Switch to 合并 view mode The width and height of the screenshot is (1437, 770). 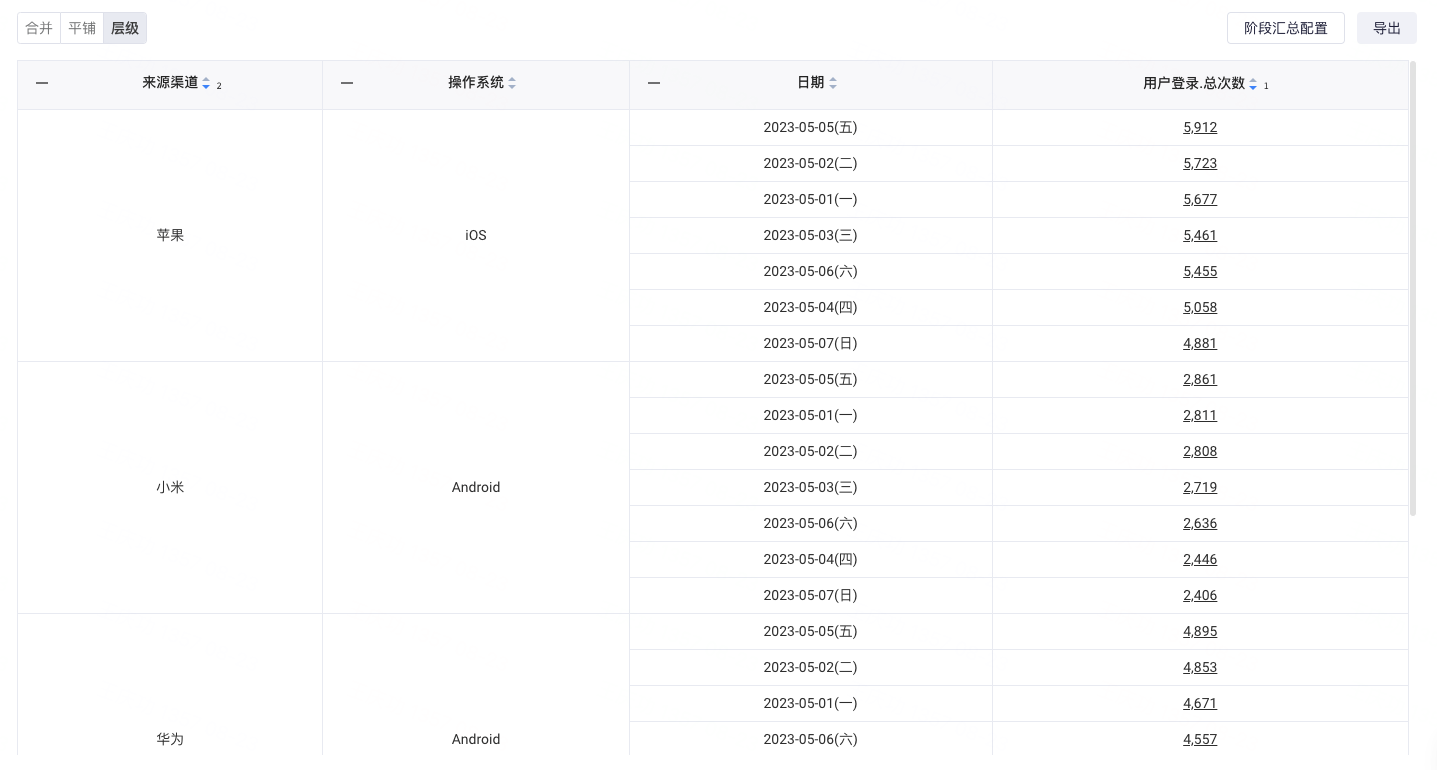39,28
